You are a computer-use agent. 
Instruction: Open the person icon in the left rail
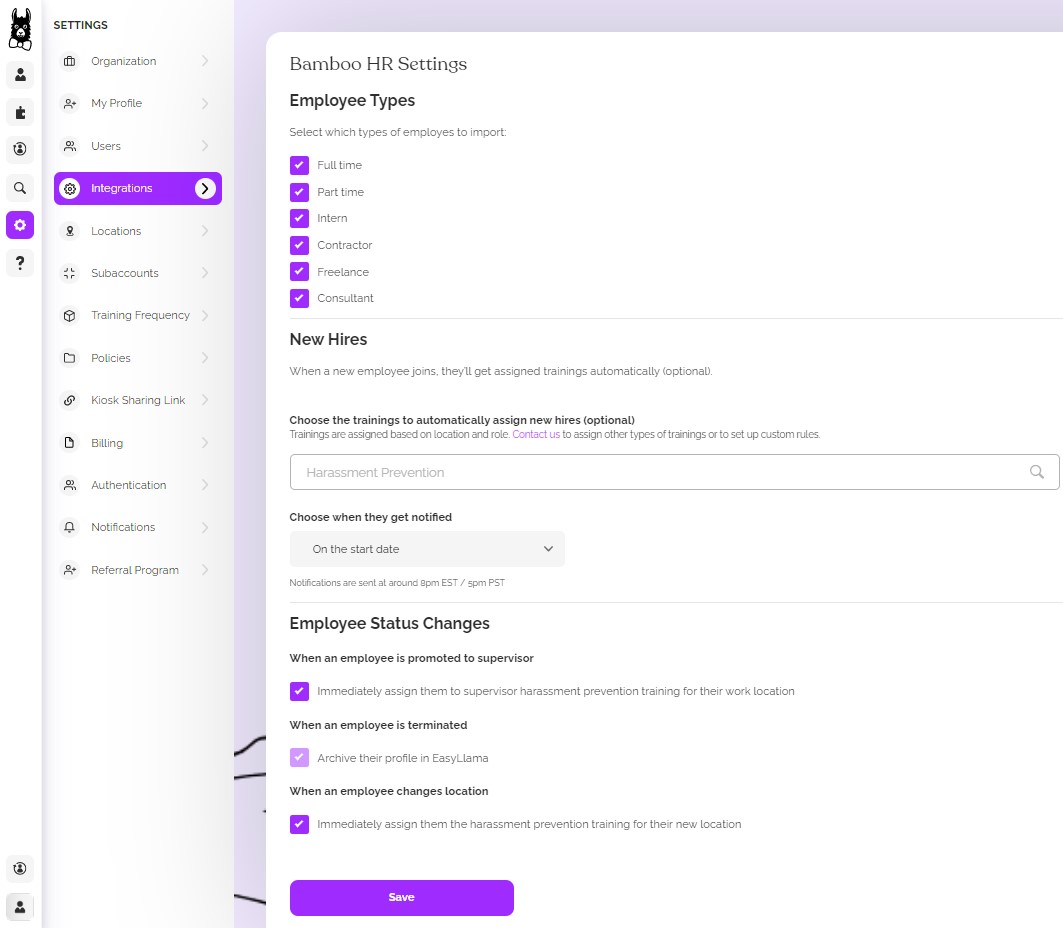20,75
